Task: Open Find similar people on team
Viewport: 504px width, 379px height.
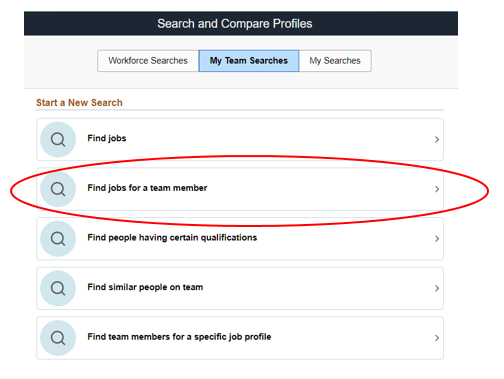Action: click(240, 288)
